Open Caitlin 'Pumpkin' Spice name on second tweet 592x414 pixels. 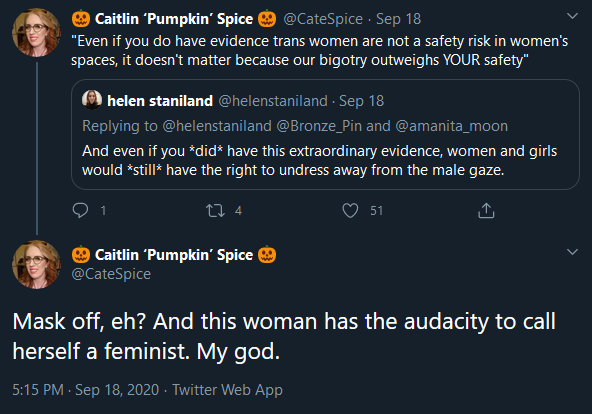(x=174, y=255)
